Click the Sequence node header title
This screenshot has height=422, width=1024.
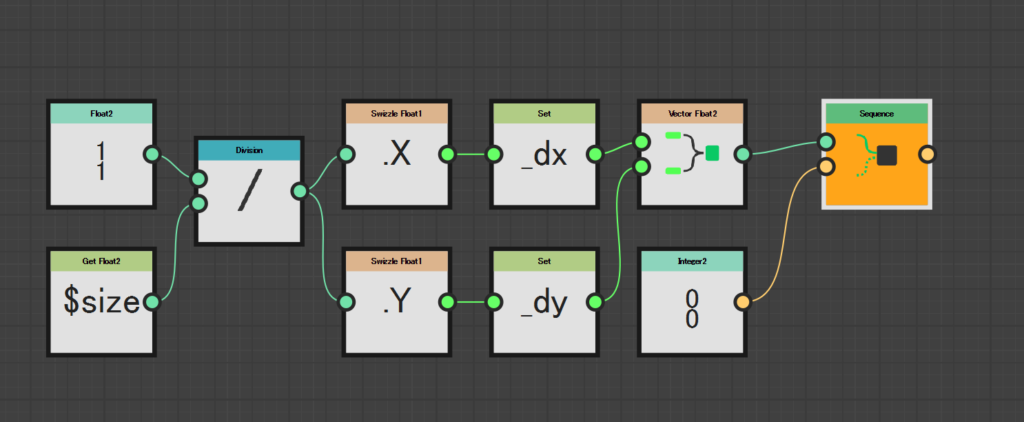(877, 113)
